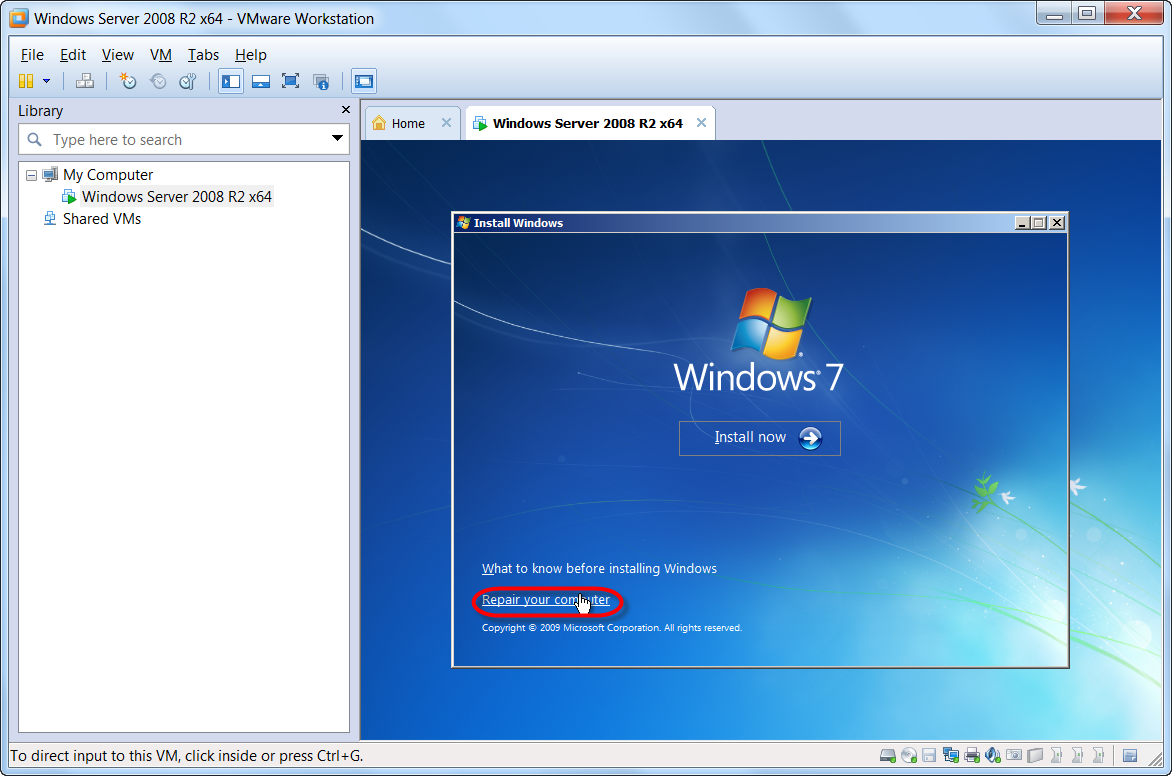Image resolution: width=1172 pixels, height=776 pixels.
Task: Select Windows Server 2008 R2 x64 in library tree
Action: [x=176, y=197]
